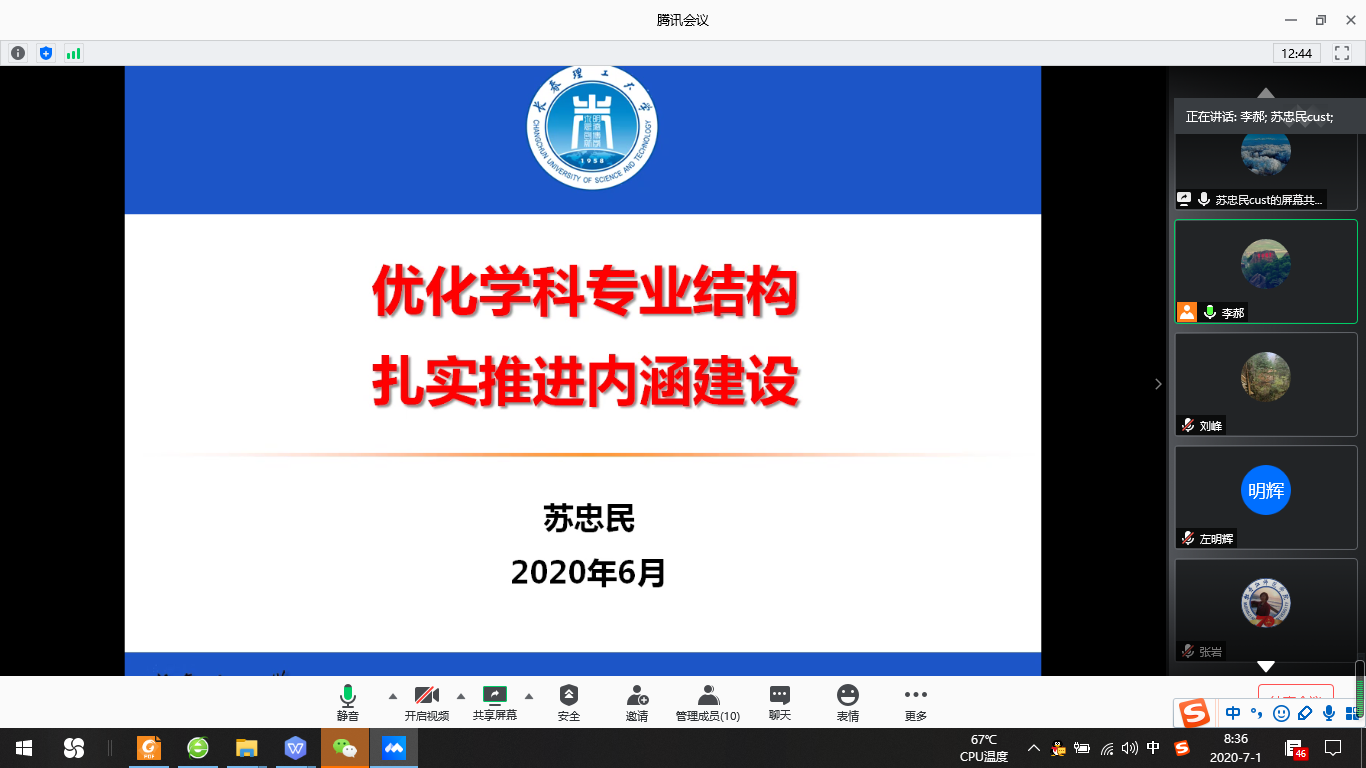Turn on camera with 开启视频
The image size is (1366, 768).
(x=427, y=702)
